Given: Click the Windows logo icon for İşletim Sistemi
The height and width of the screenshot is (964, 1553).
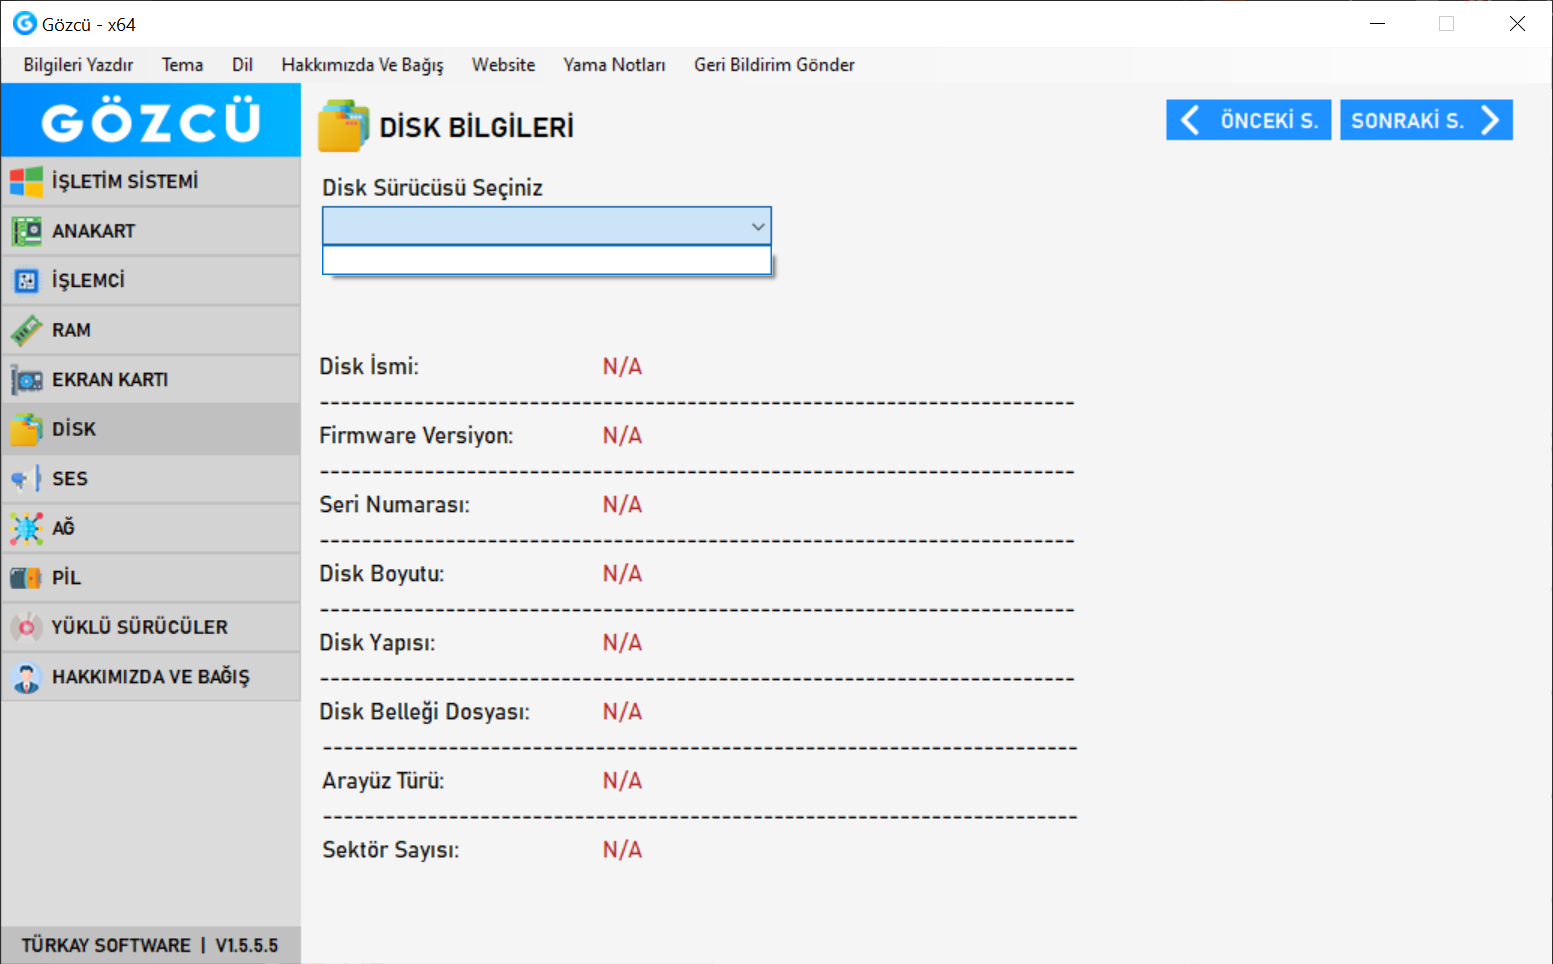Looking at the screenshot, I should point(26,182).
